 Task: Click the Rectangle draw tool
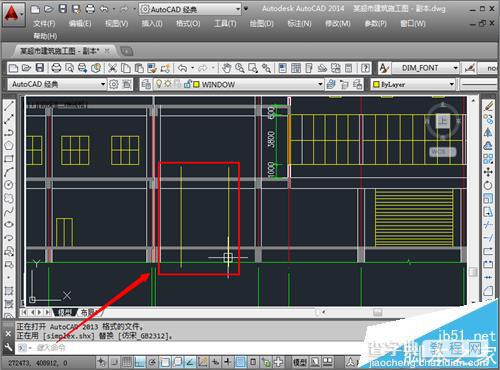click(x=9, y=159)
